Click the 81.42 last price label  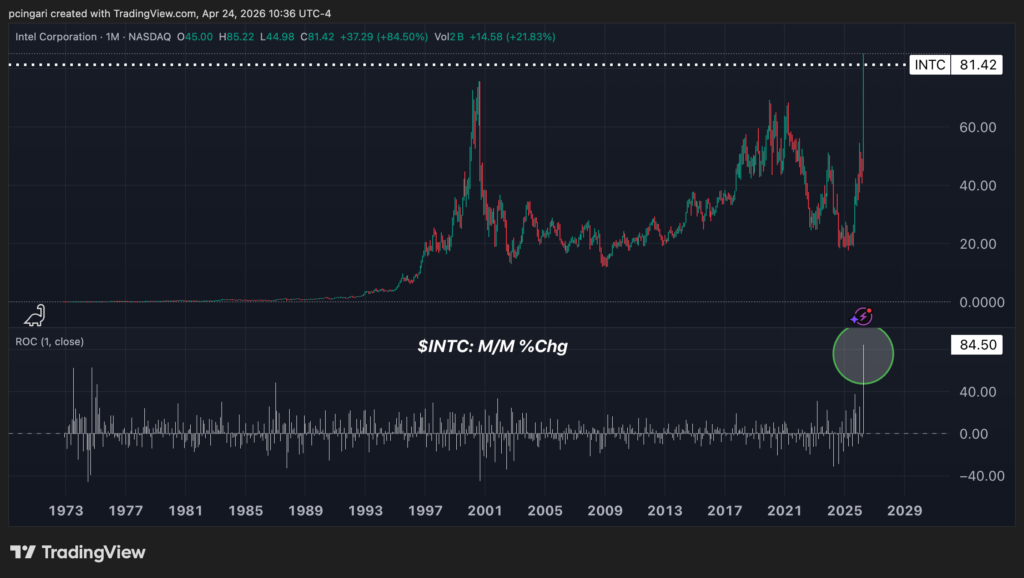tap(977, 65)
